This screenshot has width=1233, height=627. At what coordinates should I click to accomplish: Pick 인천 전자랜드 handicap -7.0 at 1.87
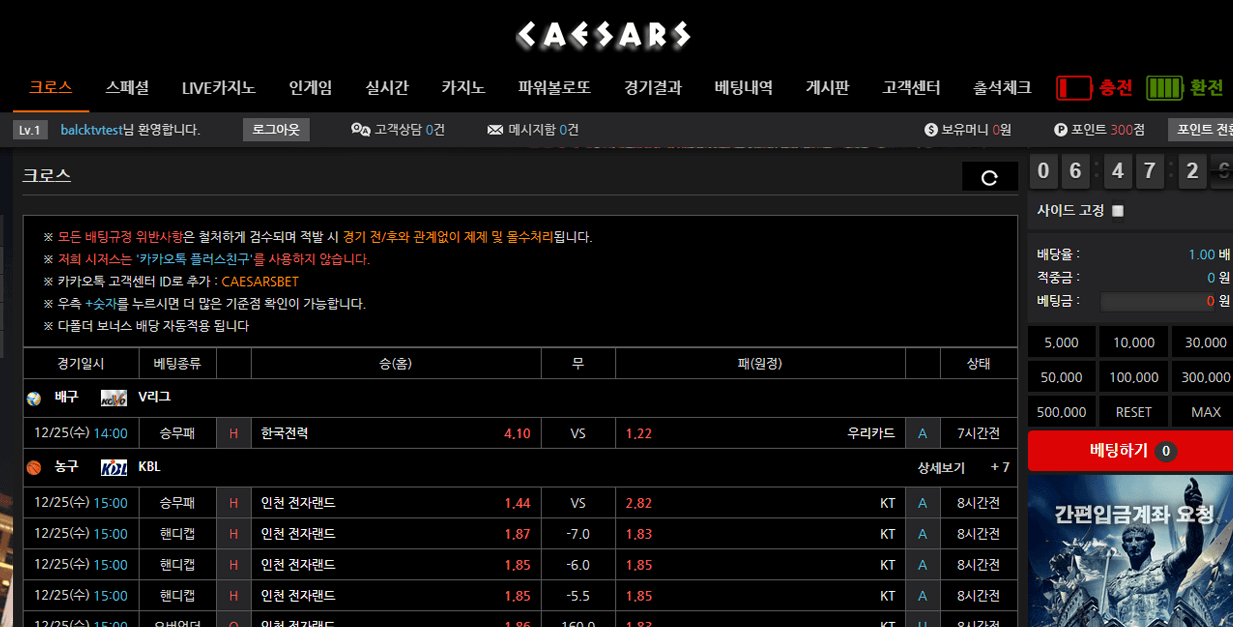tap(396, 534)
